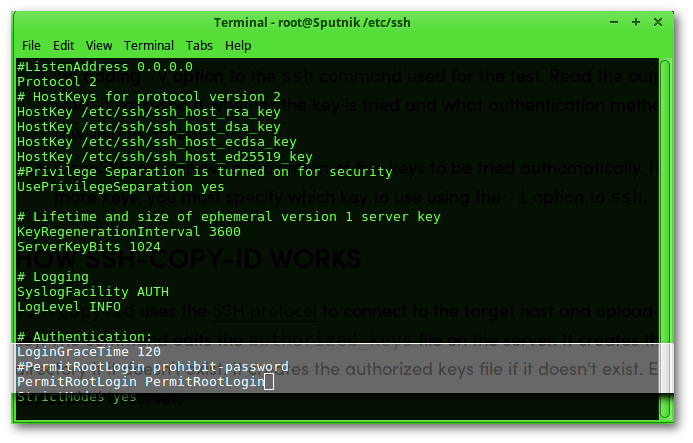Click the Protocol 2 line
Screen dimensions: 693x443
pyautogui.click(x=57, y=82)
